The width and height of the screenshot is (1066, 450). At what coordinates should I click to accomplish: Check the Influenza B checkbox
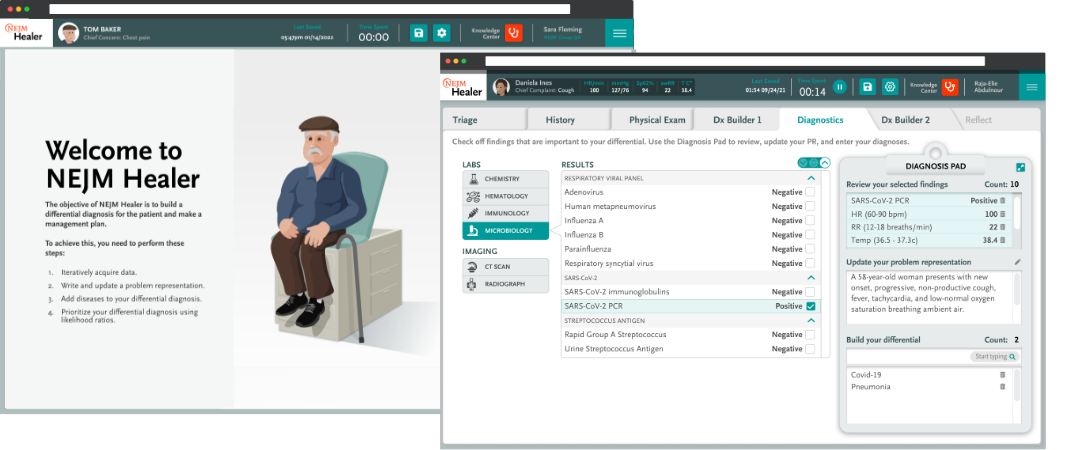click(x=810, y=235)
